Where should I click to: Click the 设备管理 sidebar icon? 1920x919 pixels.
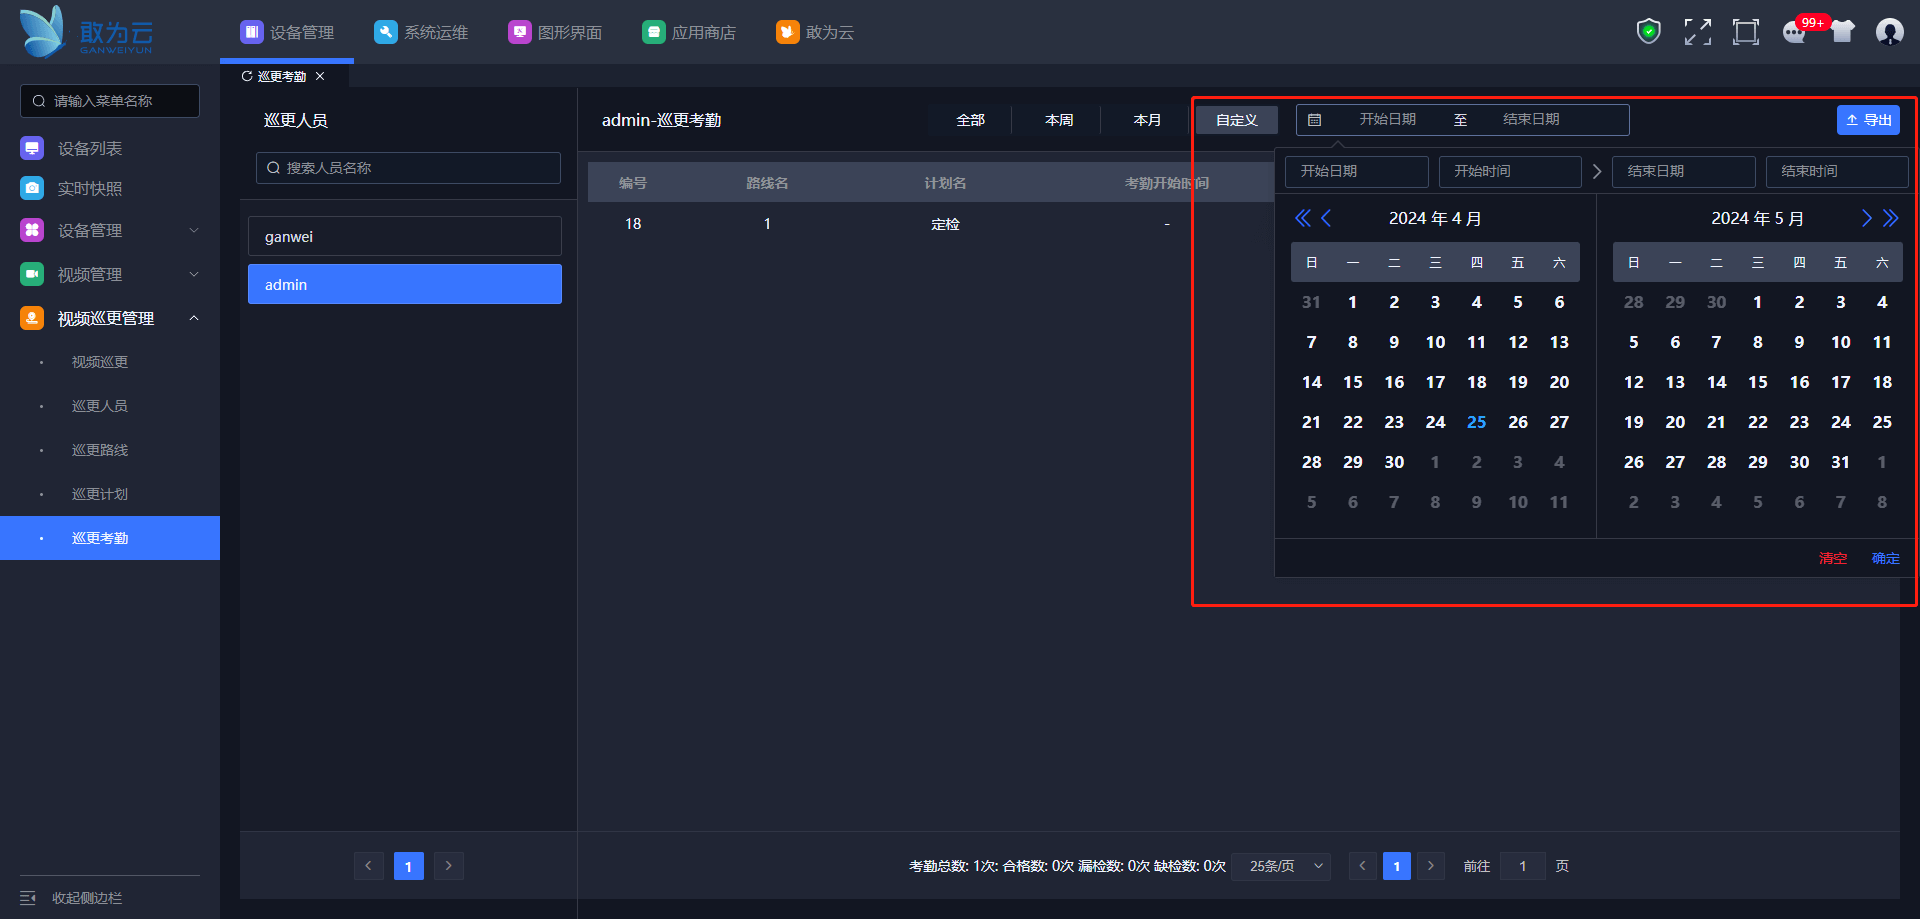click(x=32, y=230)
